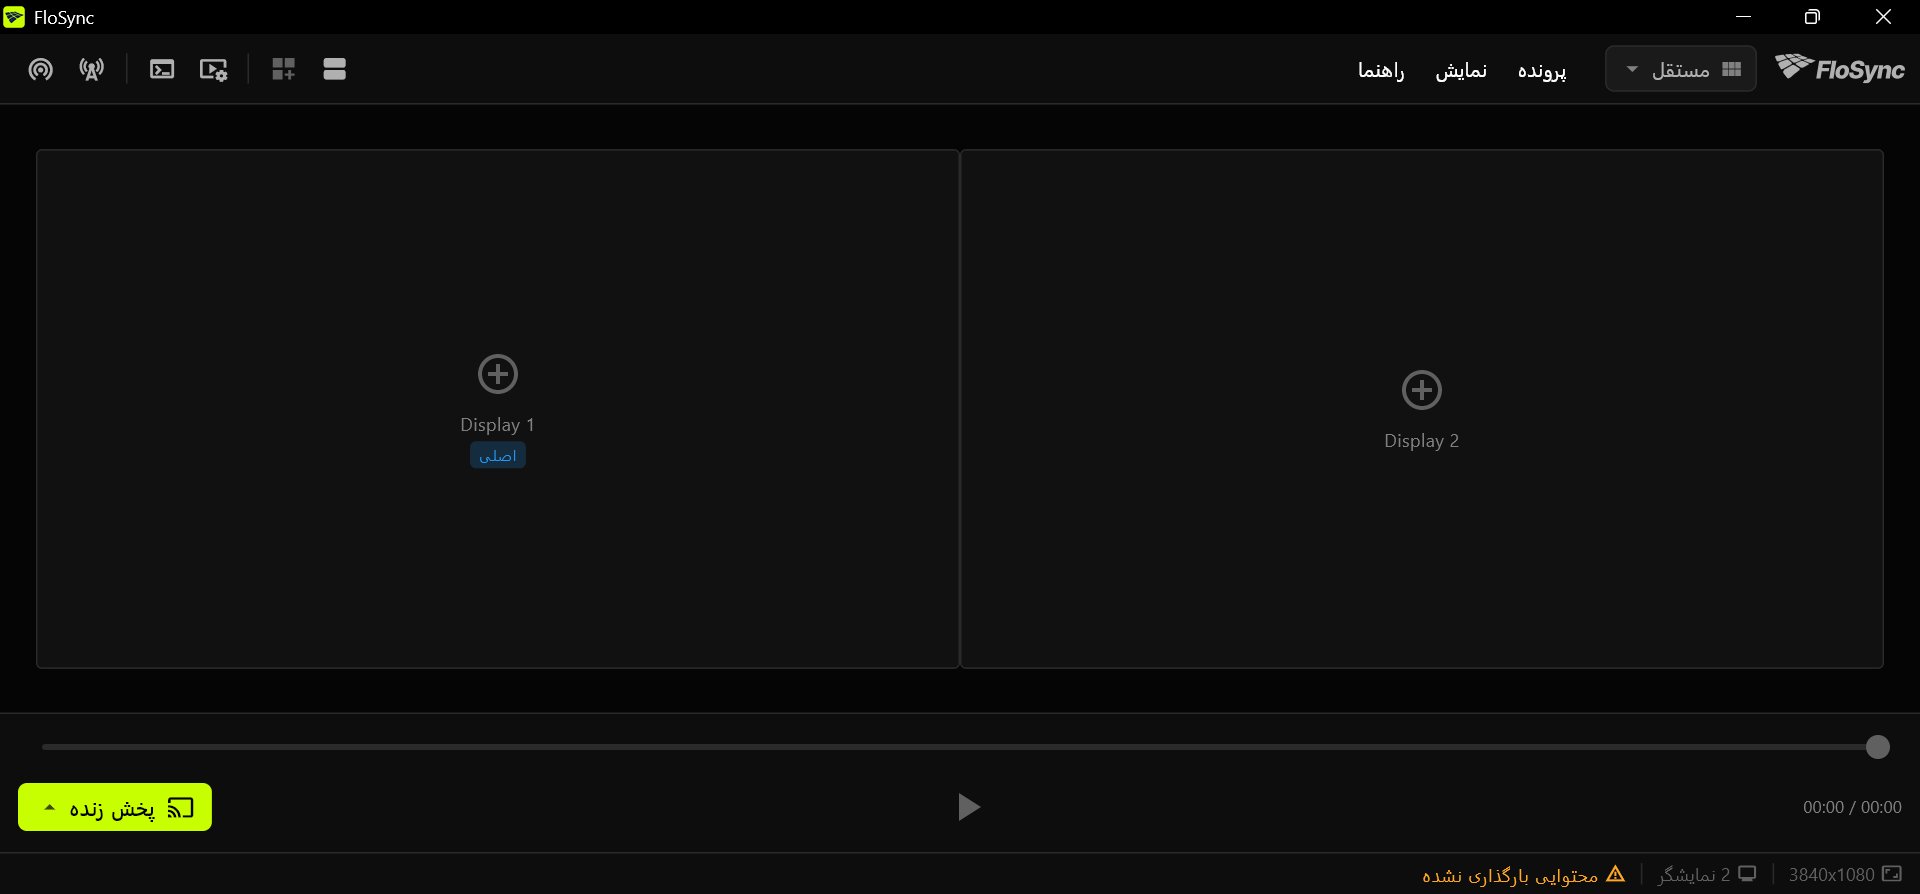The height and width of the screenshot is (894, 1920).
Task: Click the add grid layout icon
Action: tap(284, 69)
